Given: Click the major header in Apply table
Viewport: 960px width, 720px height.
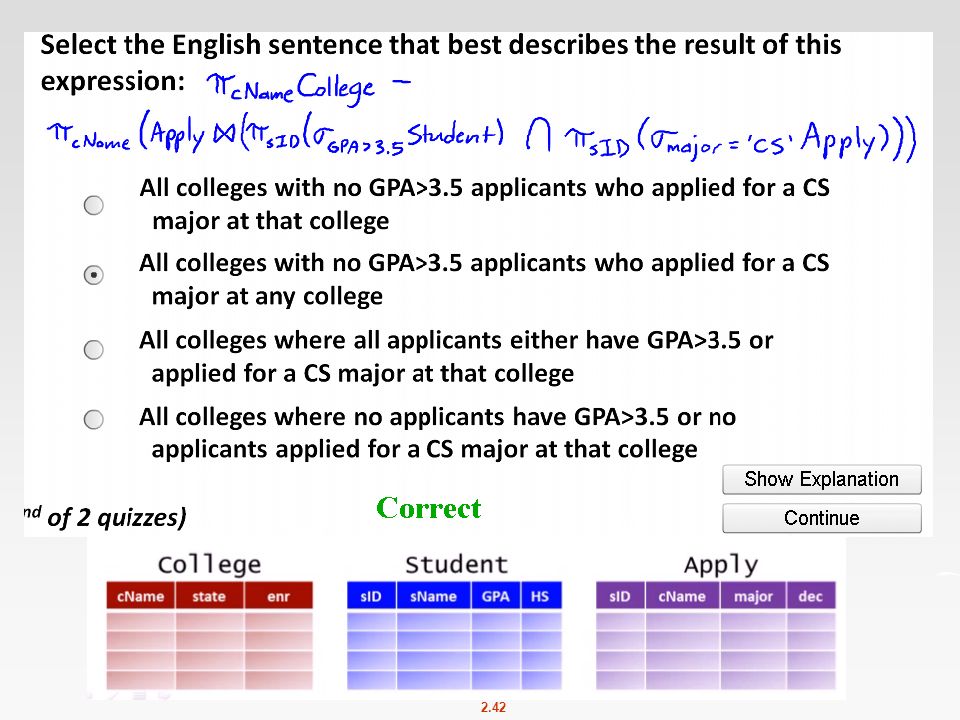Looking at the screenshot, I should pos(753,596).
